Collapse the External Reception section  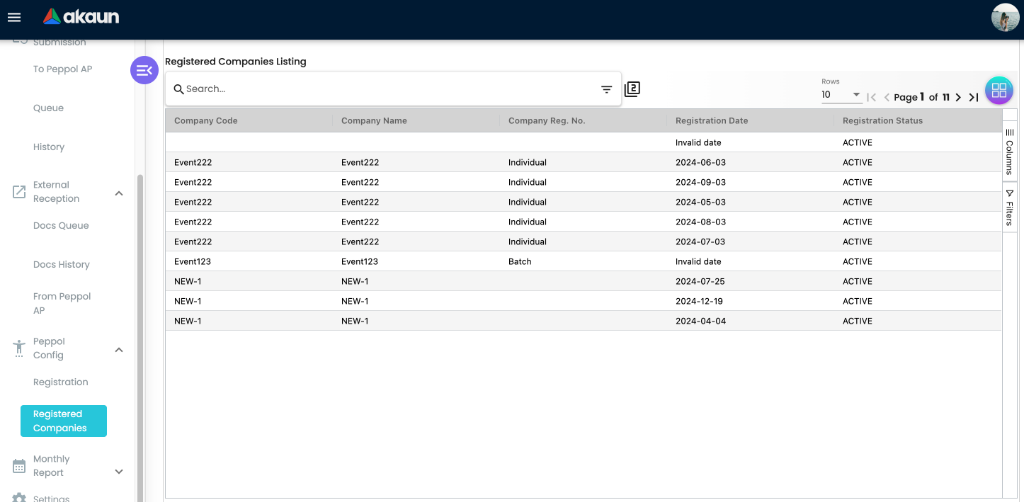[x=119, y=193]
